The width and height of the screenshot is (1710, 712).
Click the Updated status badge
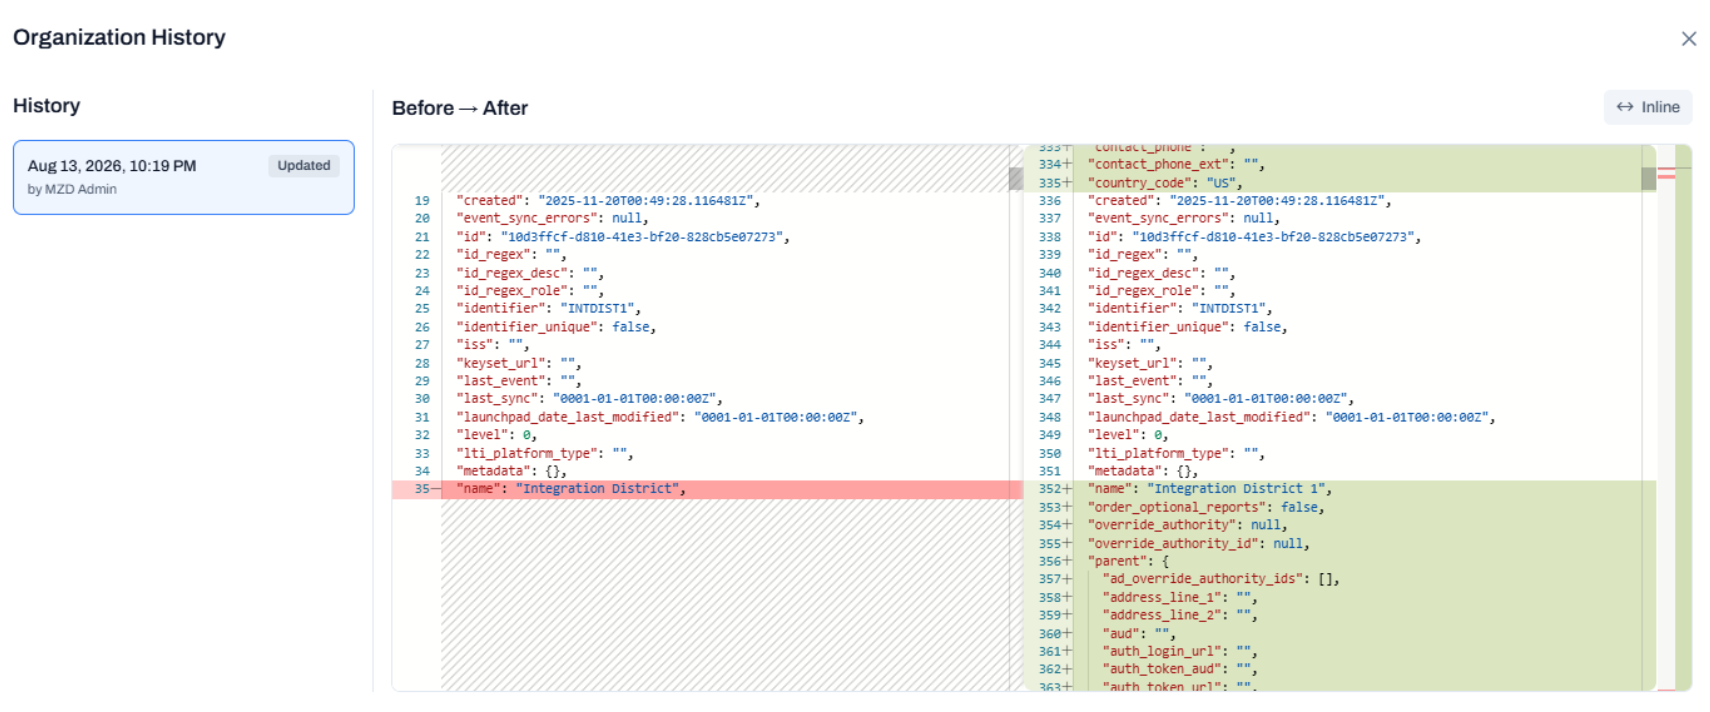[x=304, y=166]
